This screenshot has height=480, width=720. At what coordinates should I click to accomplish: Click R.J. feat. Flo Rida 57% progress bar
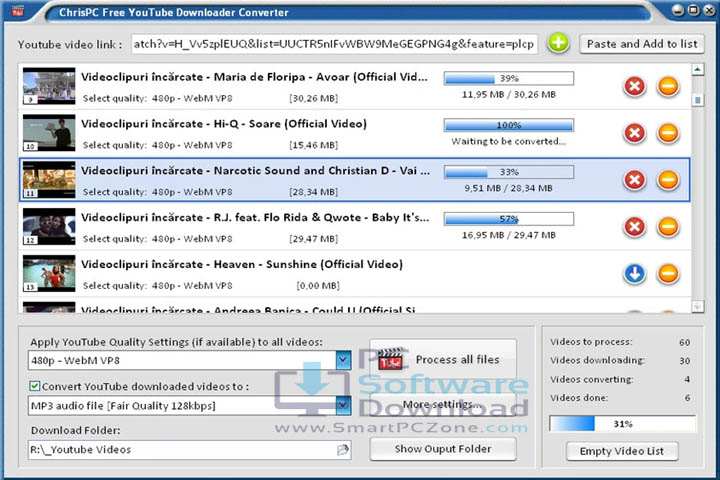(x=509, y=219)
